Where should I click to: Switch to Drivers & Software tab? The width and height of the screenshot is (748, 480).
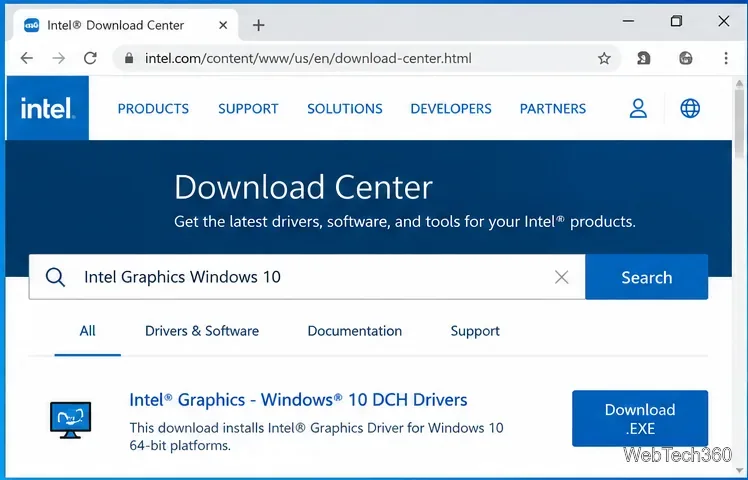point(202,331)
